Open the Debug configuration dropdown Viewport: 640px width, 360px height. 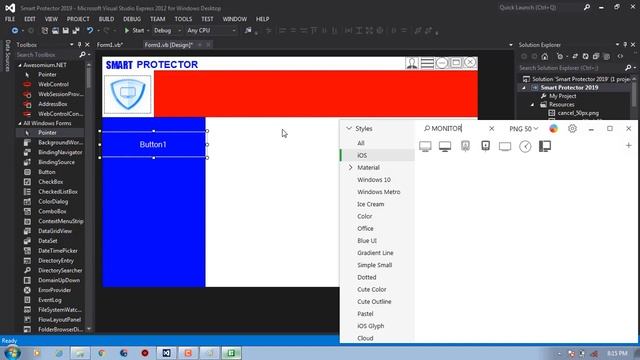(167, 31)
